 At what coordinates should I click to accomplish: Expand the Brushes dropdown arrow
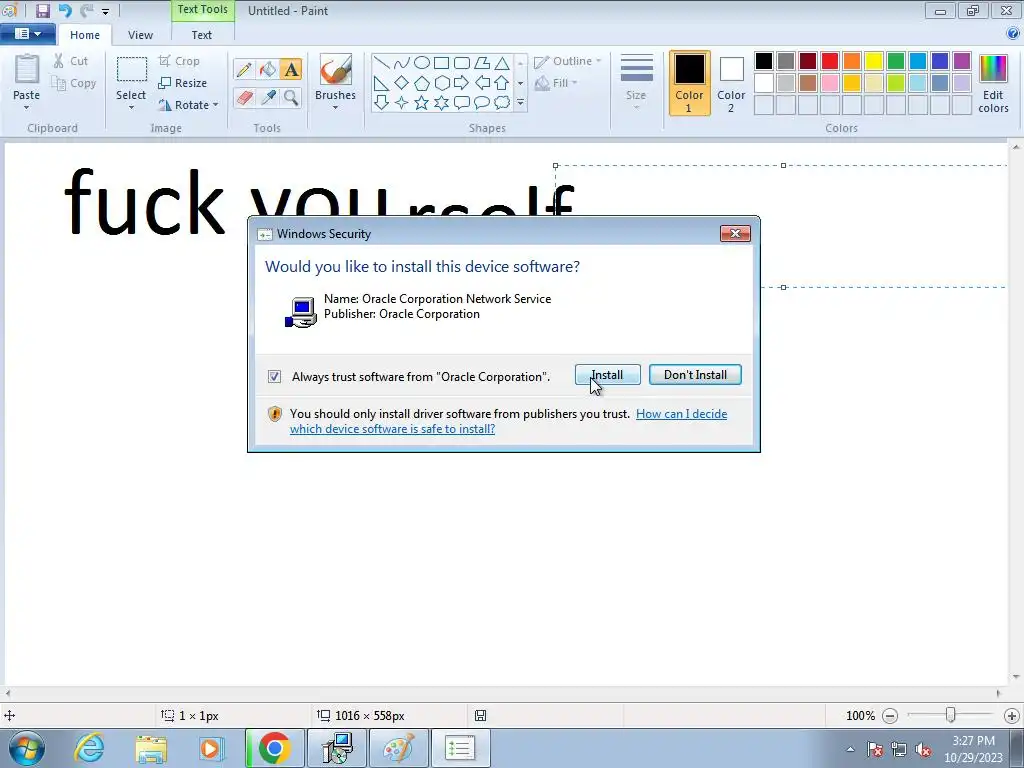pos(336,108)
